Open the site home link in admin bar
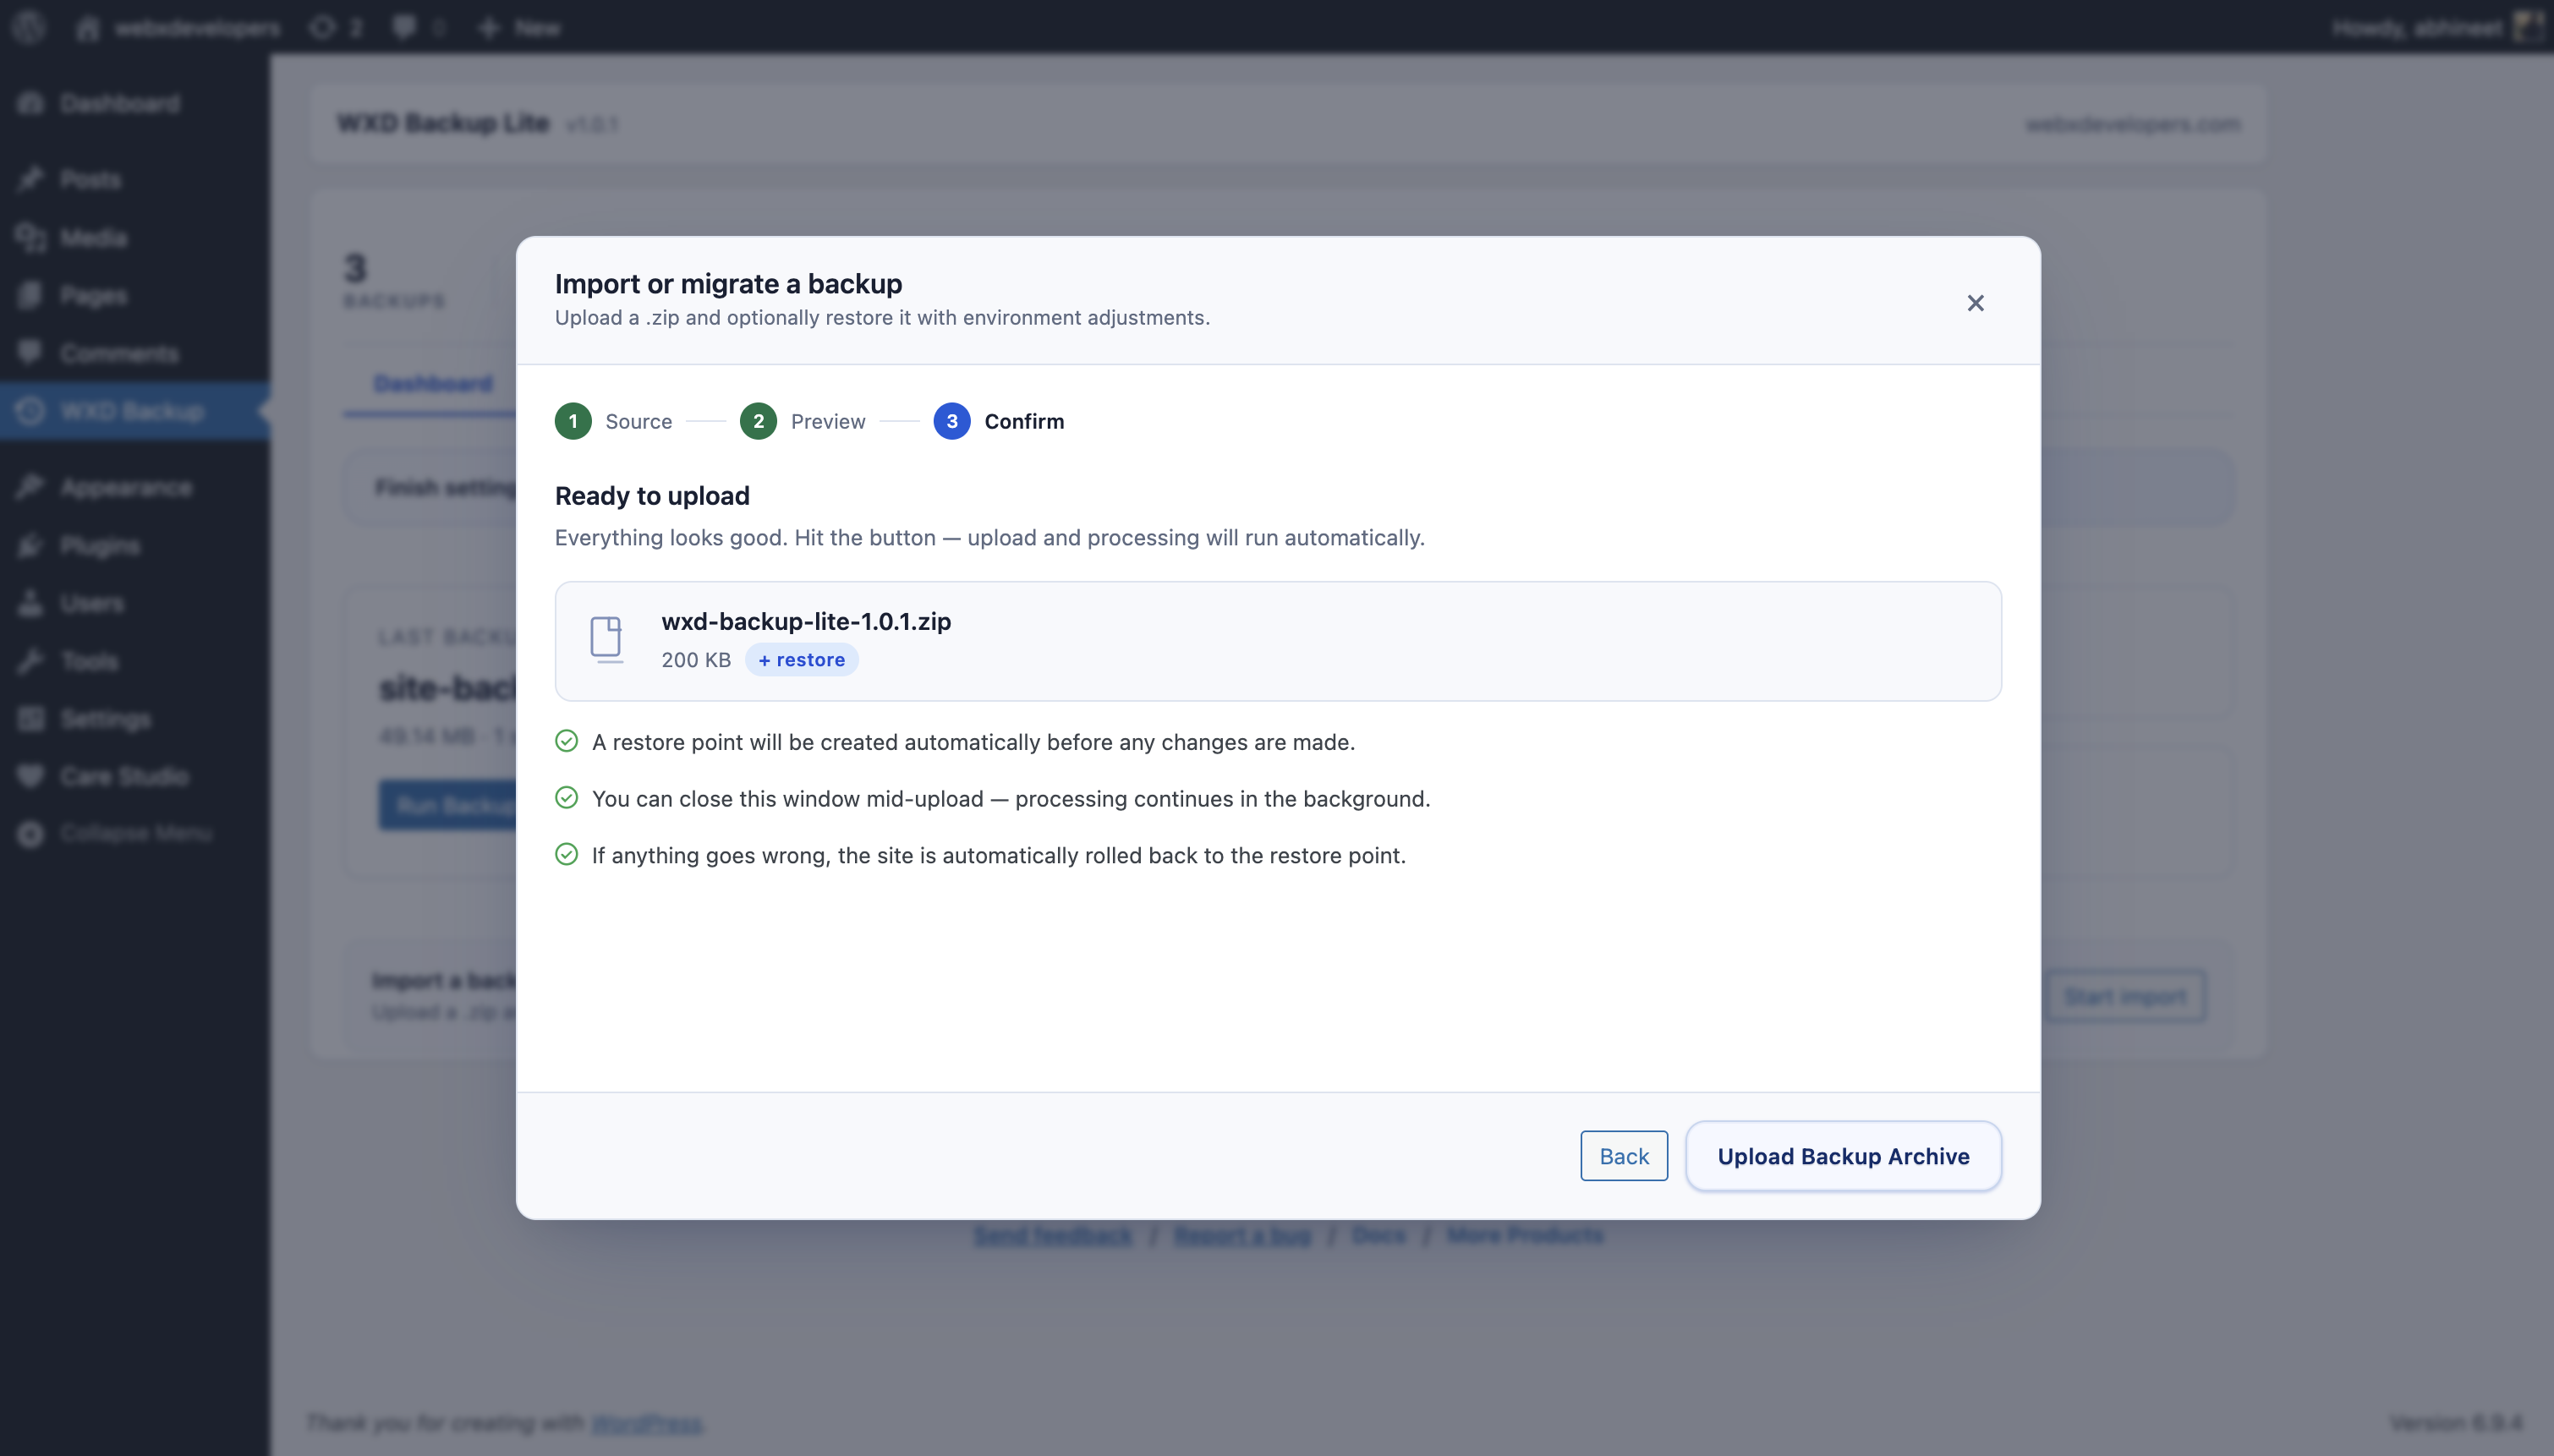 click(x=179, y=27)
